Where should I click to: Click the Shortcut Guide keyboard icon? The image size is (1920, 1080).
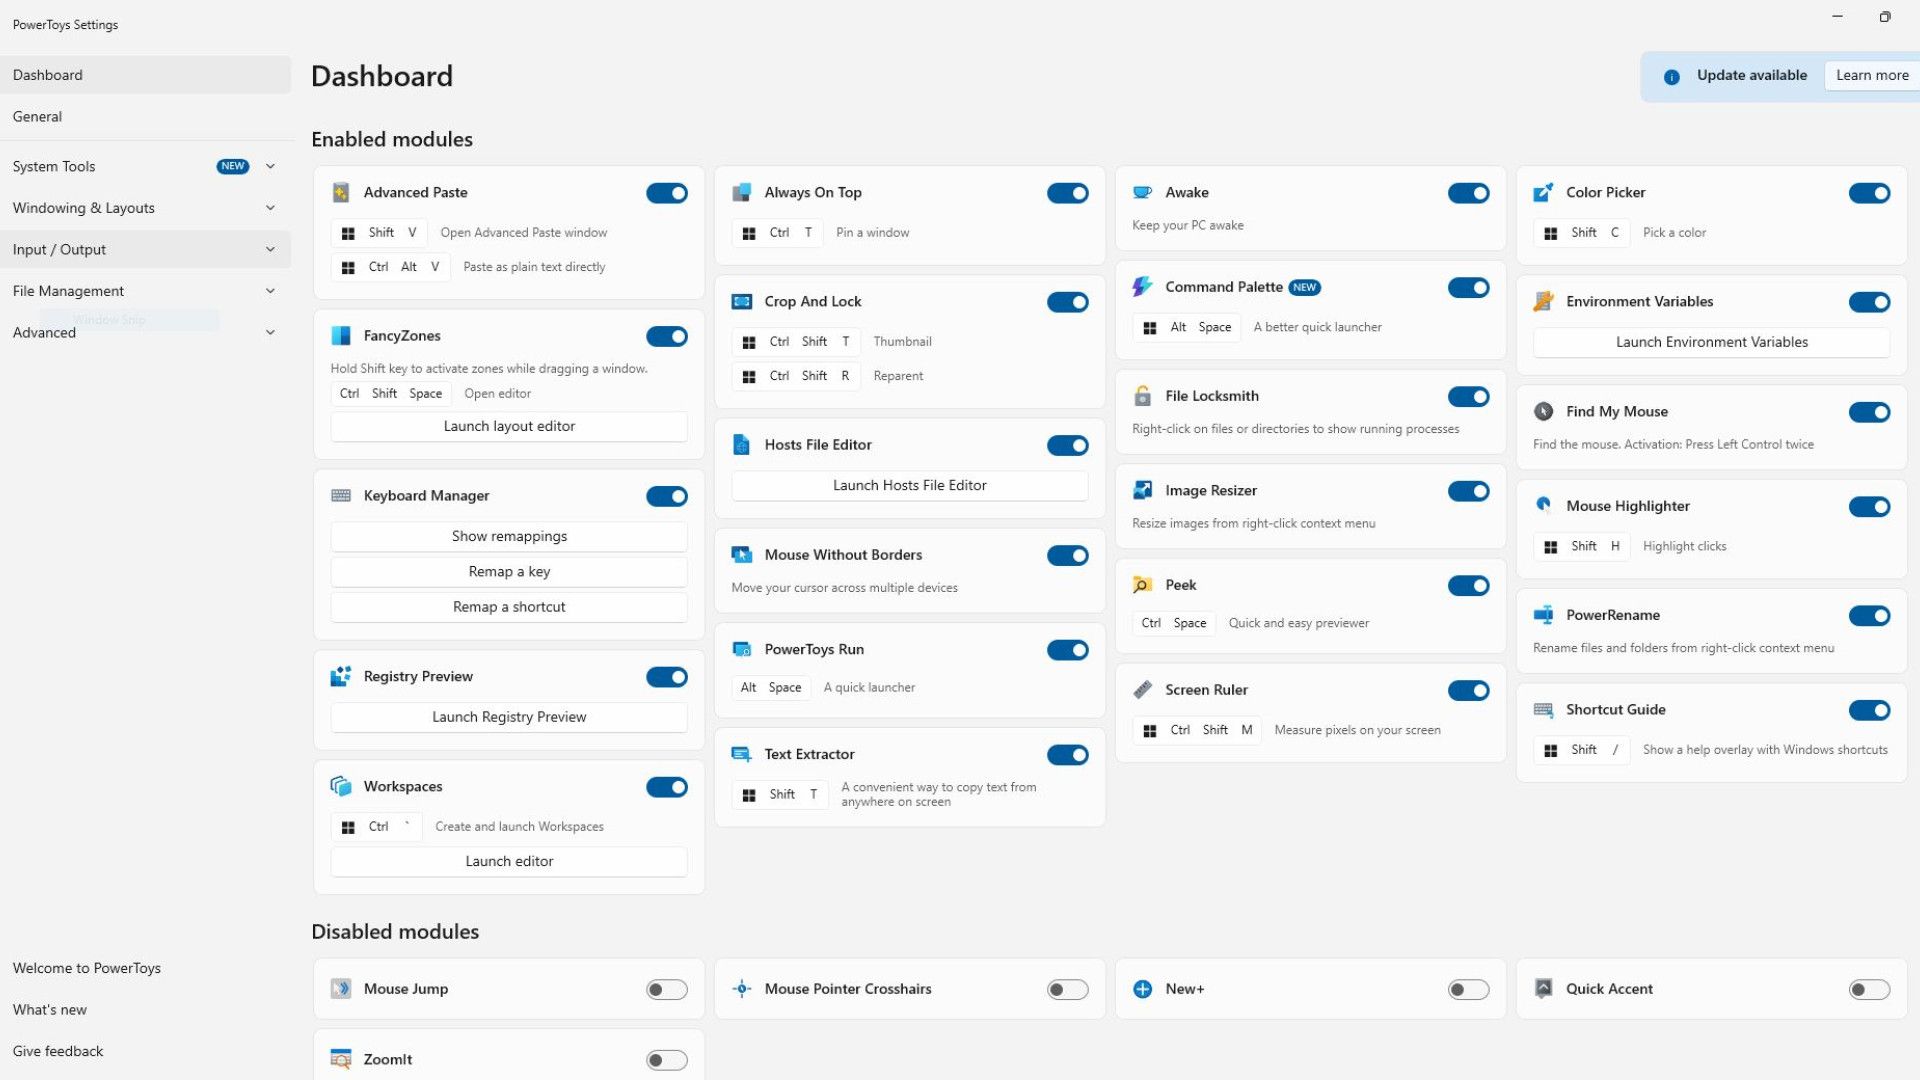(1543, 709)
